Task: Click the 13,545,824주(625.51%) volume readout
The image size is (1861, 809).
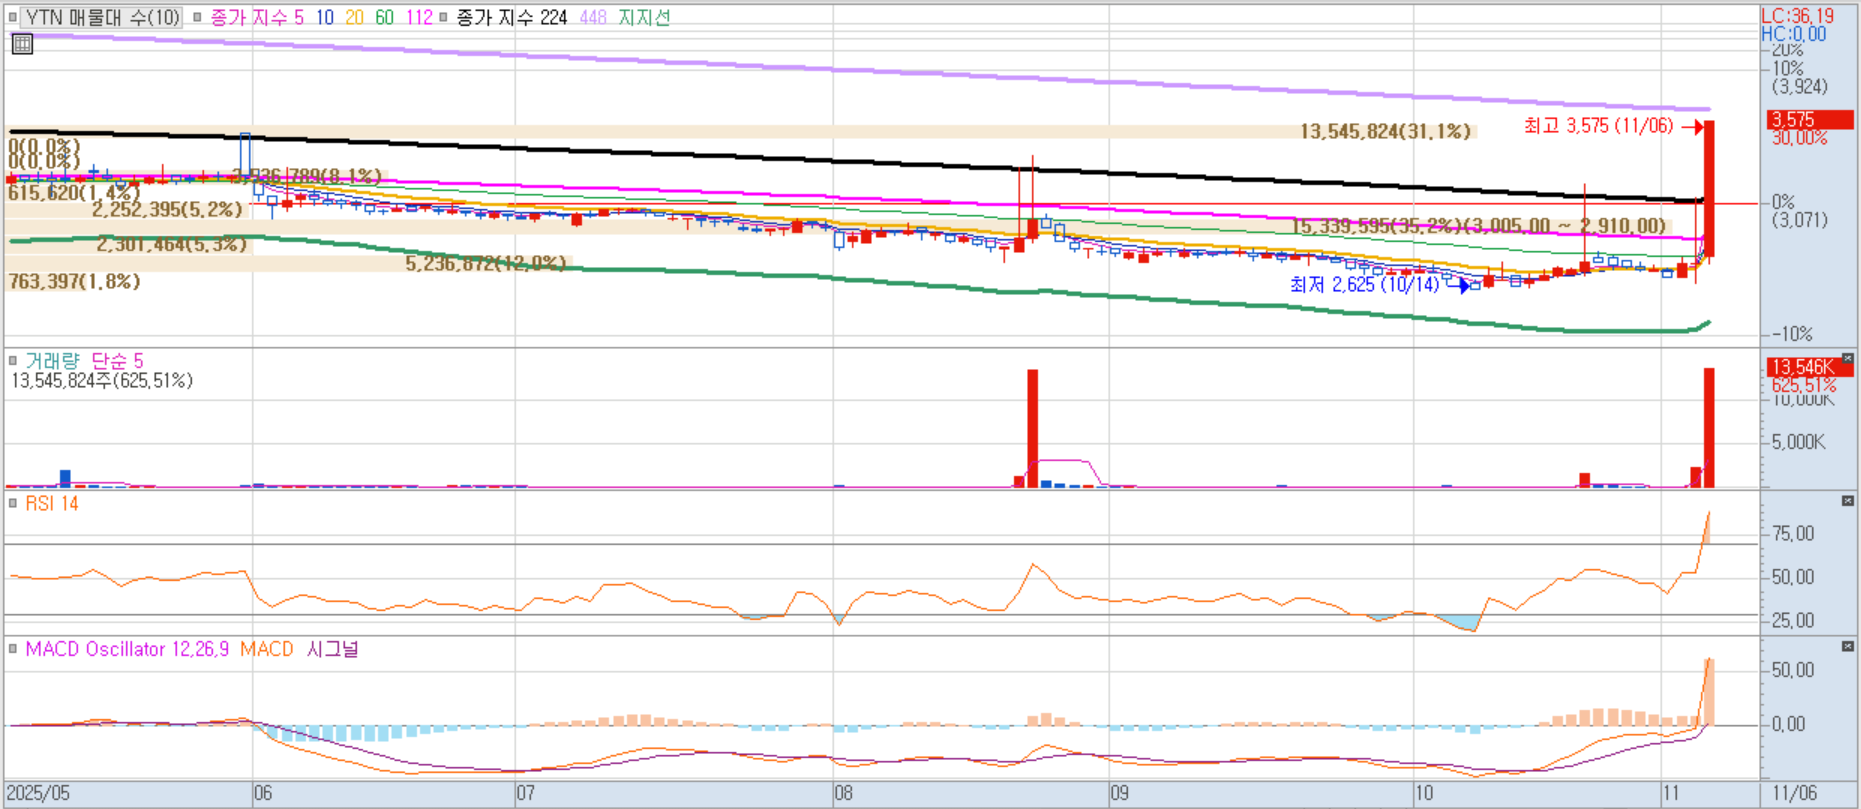Action: coord(102,381)
